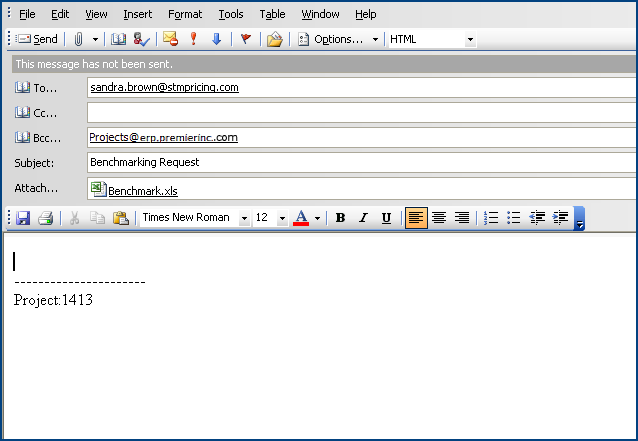638x441 pixels.
Task: Click the red Message Flag icon
Action: pos(245,39)
